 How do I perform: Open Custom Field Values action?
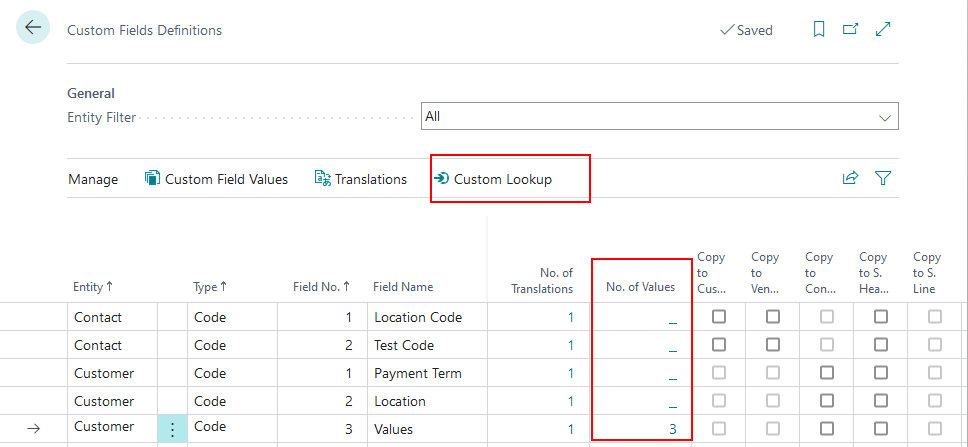point(216,179)
